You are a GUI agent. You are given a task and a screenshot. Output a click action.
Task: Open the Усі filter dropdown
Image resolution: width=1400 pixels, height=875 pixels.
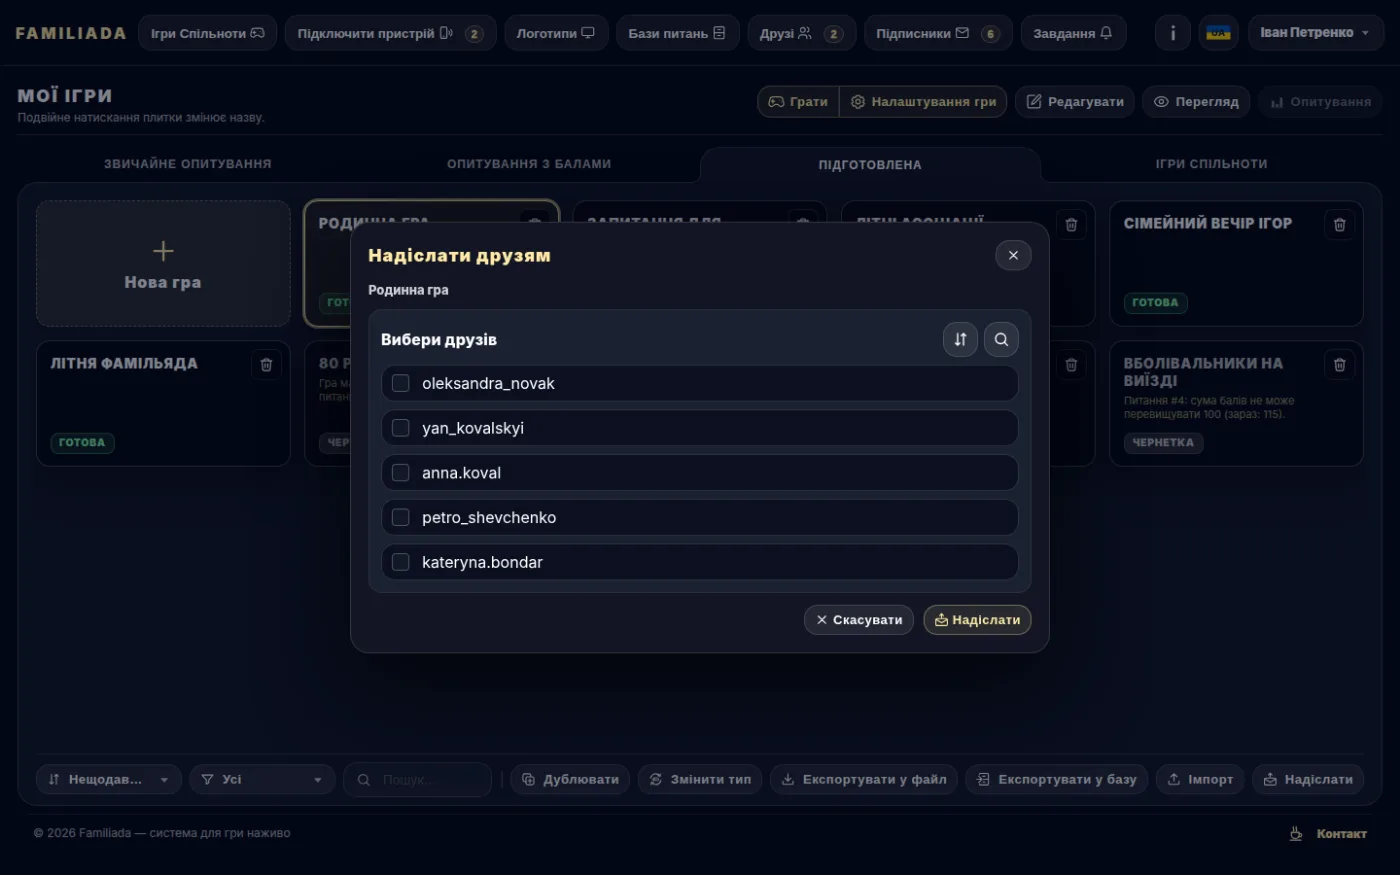click(x=262, y=780)
